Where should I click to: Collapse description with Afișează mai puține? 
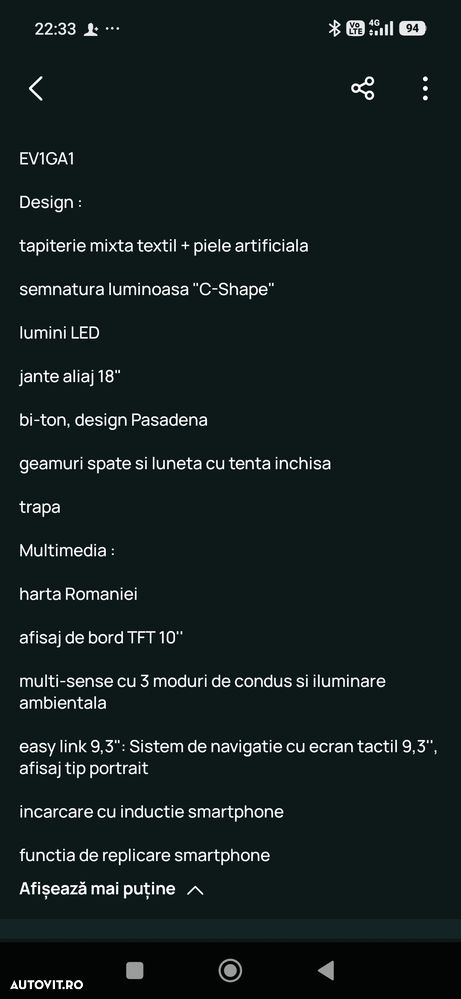pos(97,889)
